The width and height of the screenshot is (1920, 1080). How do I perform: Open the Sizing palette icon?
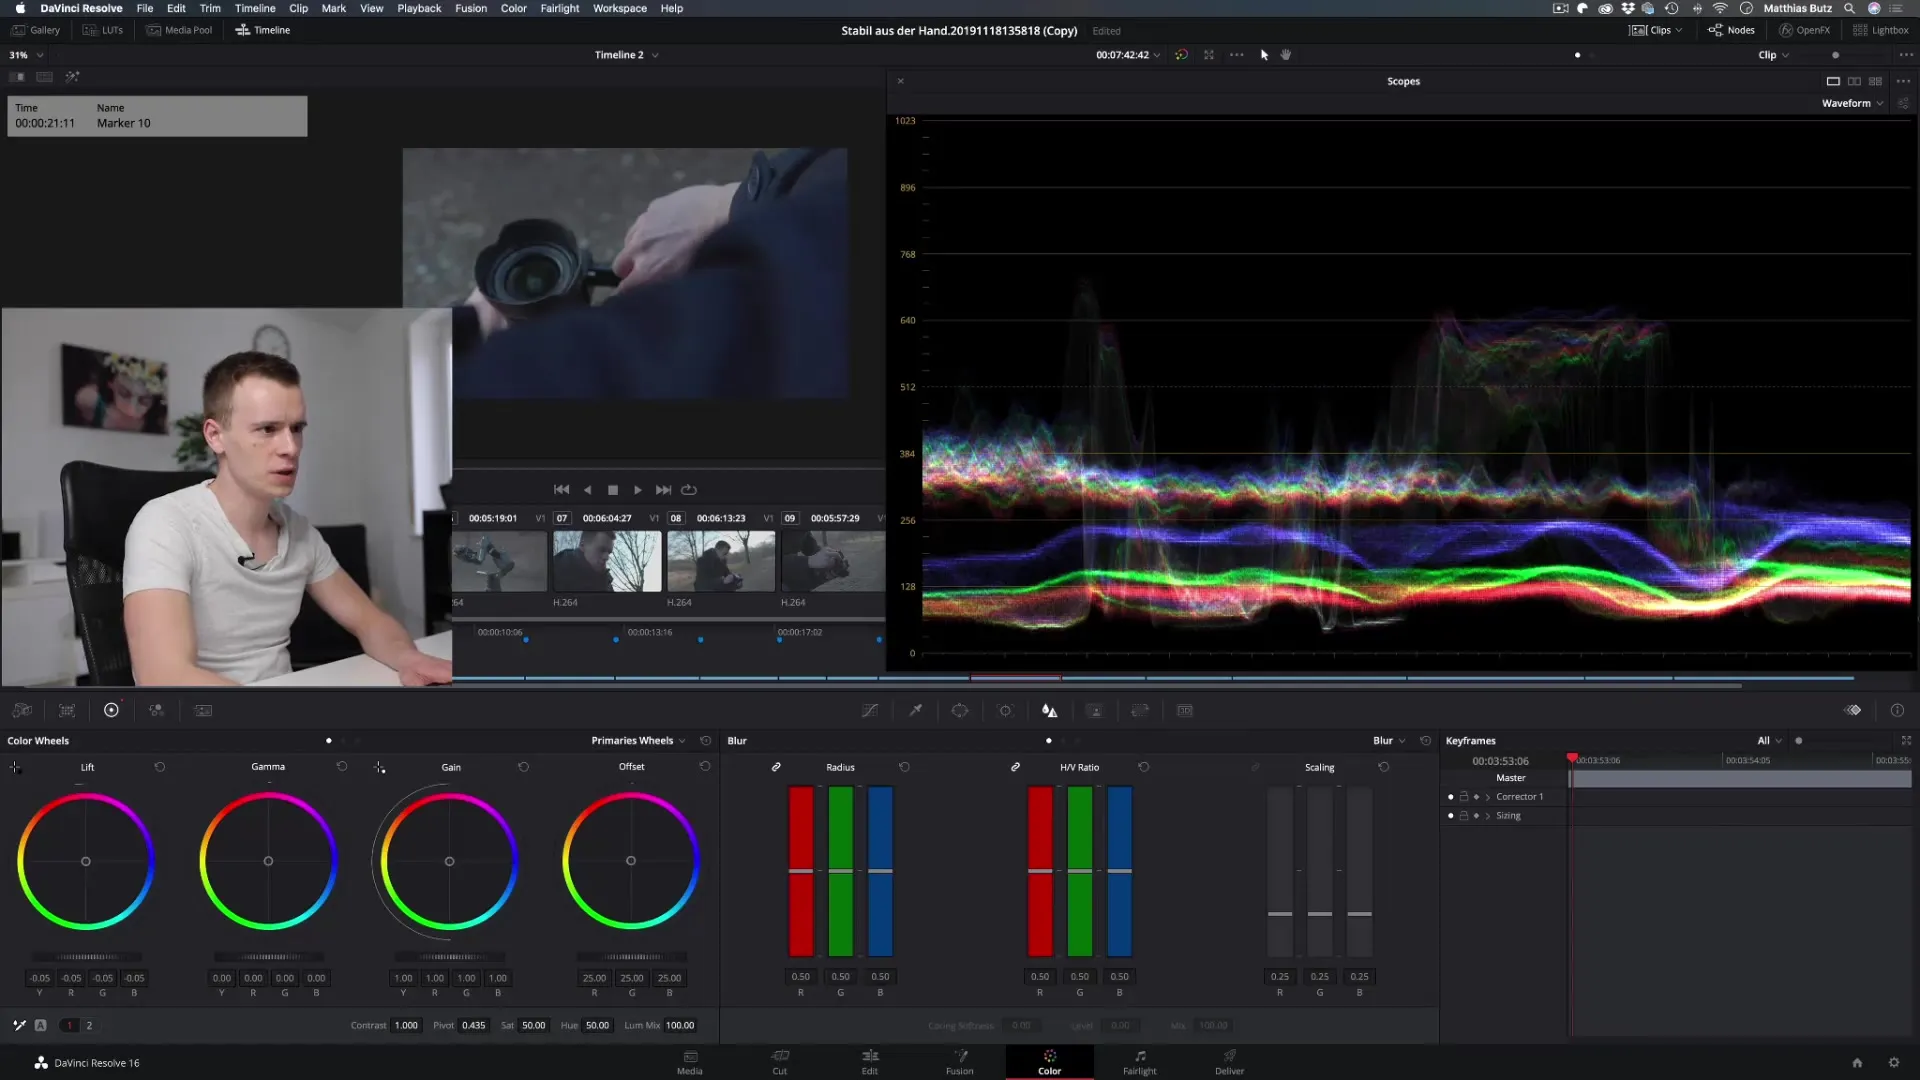[1140, 710]
